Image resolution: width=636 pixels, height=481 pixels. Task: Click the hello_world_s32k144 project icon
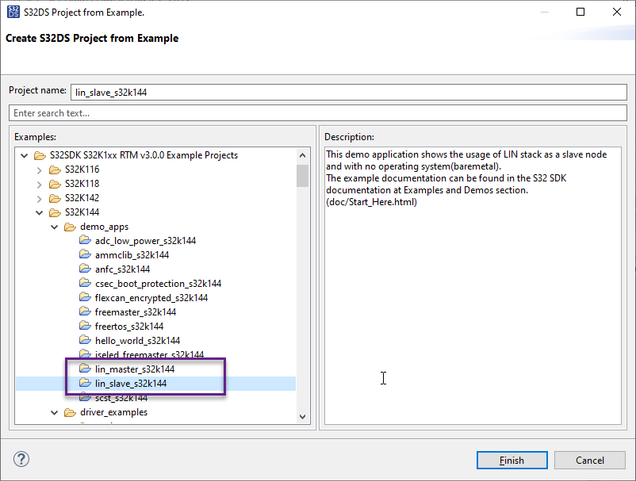85,340
